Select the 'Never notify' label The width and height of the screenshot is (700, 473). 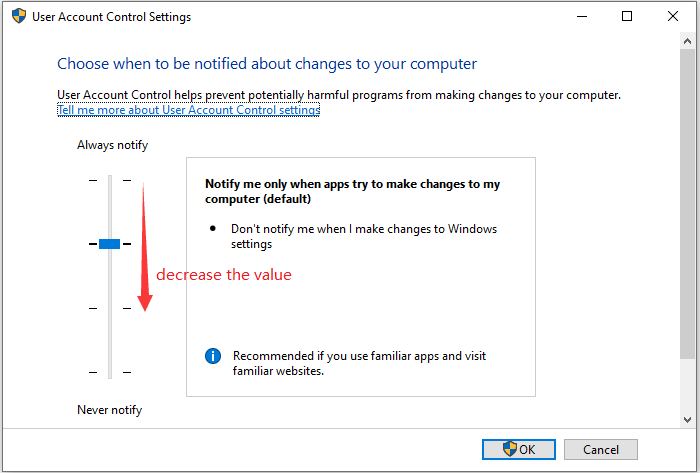[x=109, y=410]
